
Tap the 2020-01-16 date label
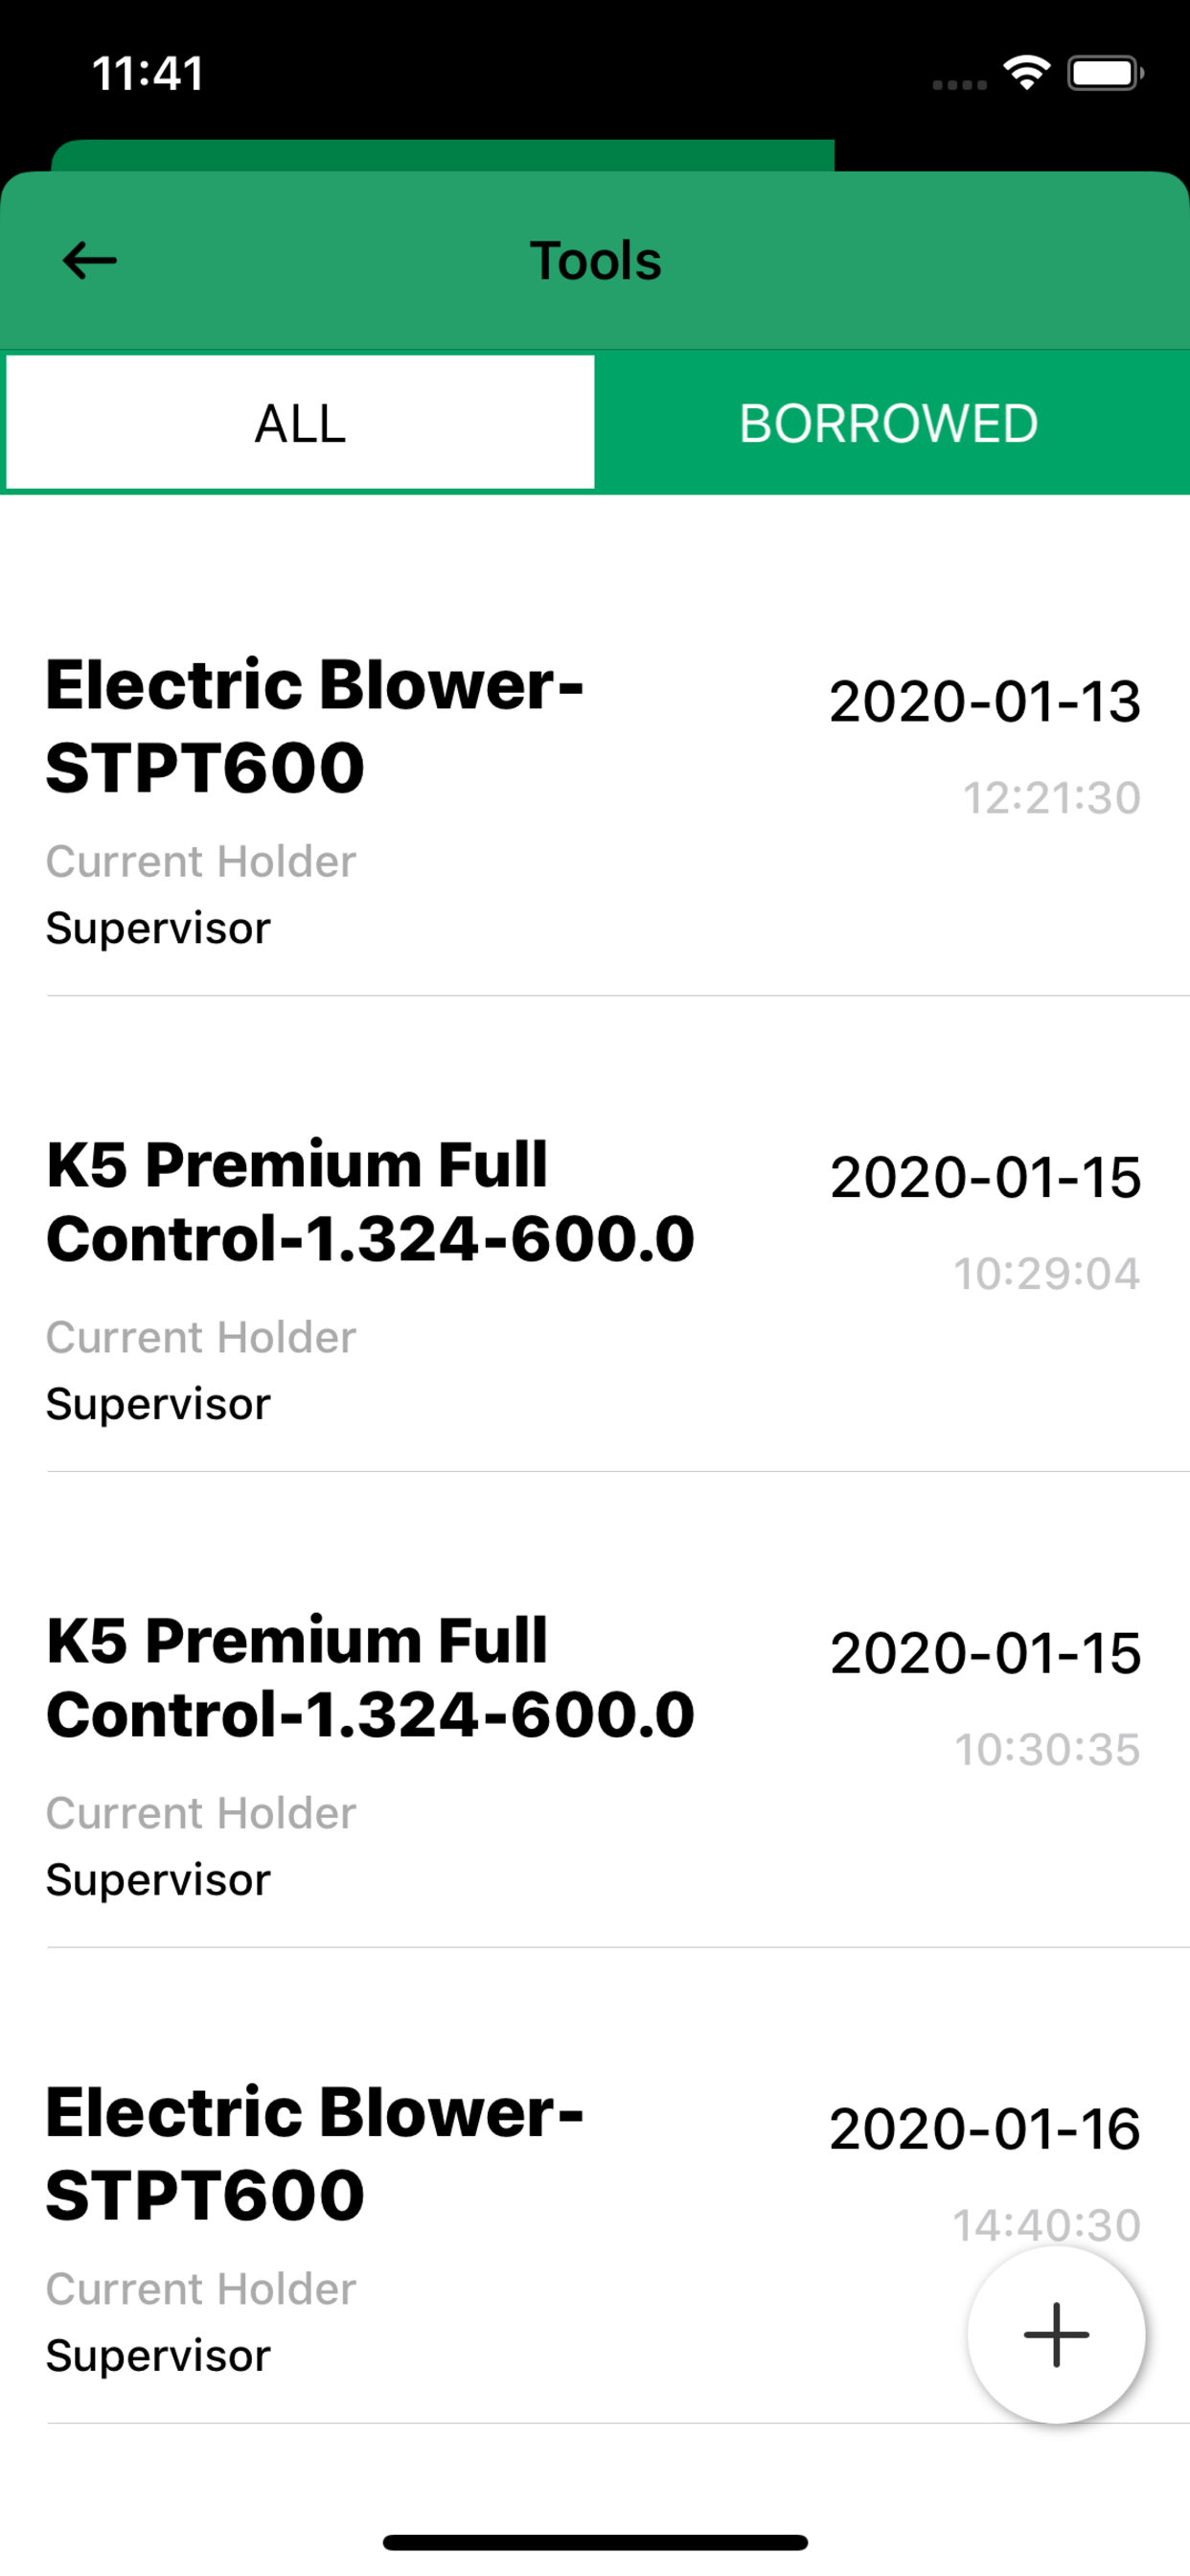985,2129
